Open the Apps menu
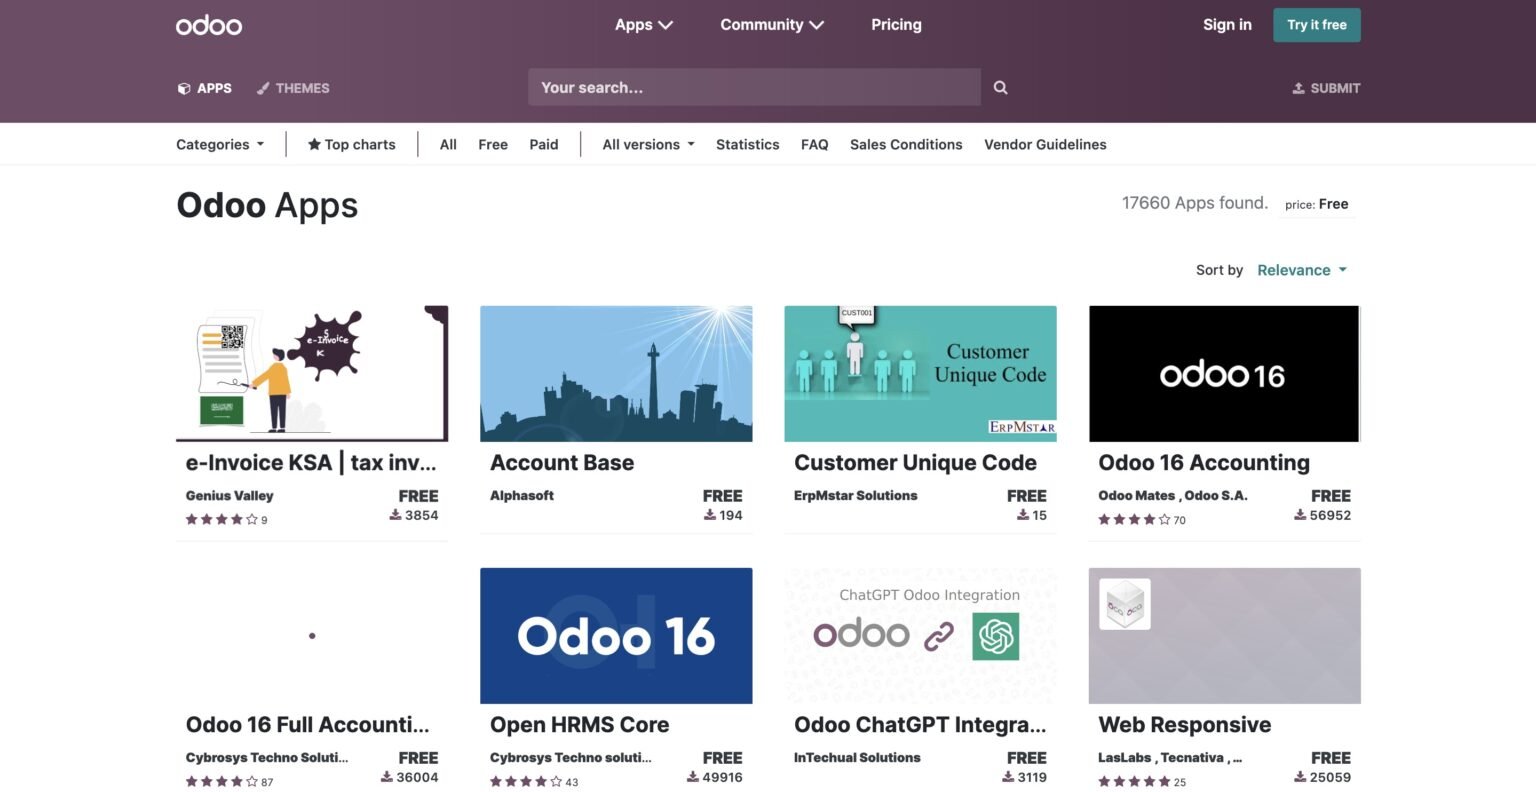 pos(643,24)
